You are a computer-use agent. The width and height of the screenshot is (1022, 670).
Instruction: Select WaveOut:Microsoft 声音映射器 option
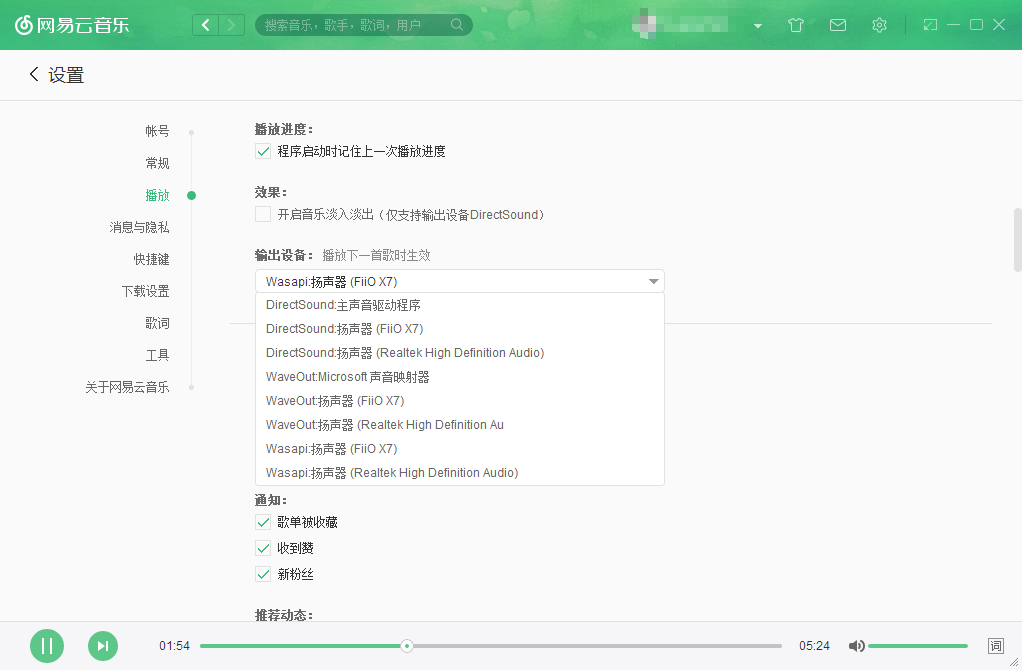pos(460,377)
